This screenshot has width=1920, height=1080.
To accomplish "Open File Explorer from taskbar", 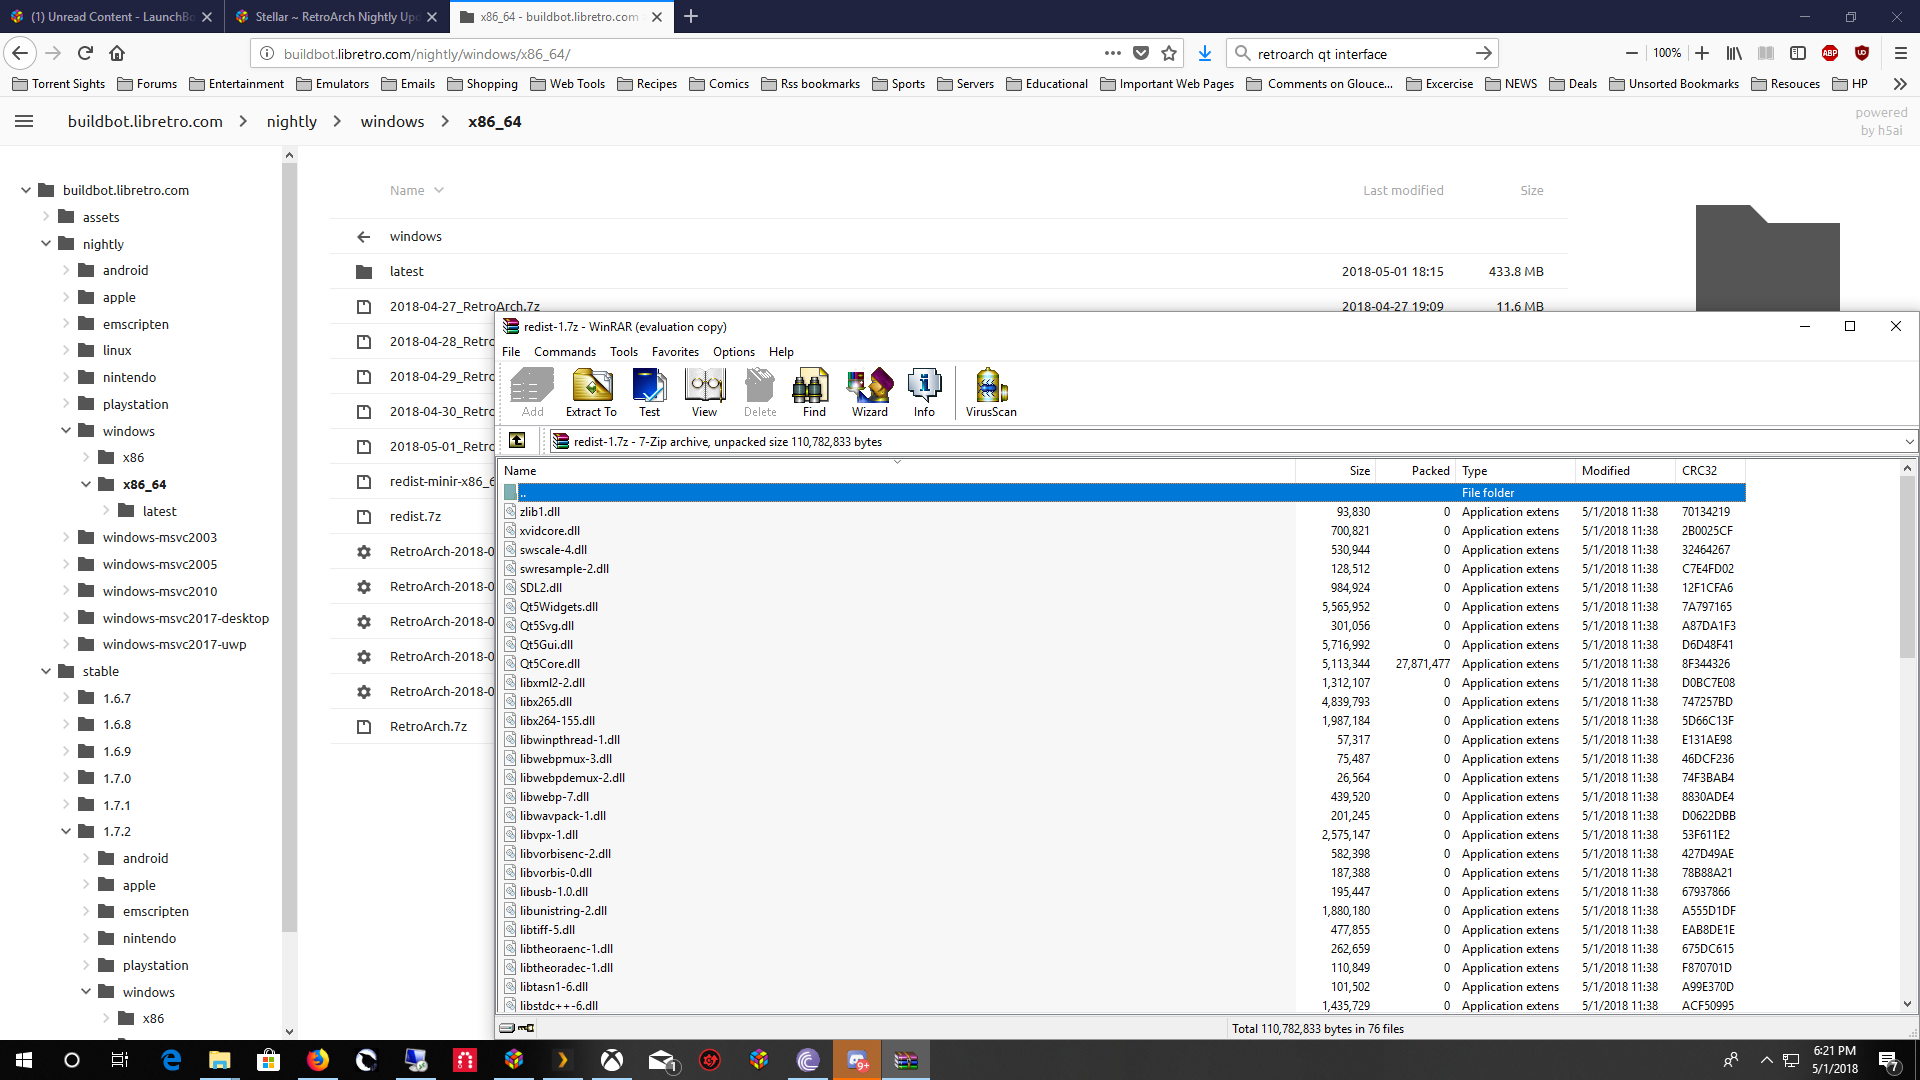I will [x=219, y=1060].
